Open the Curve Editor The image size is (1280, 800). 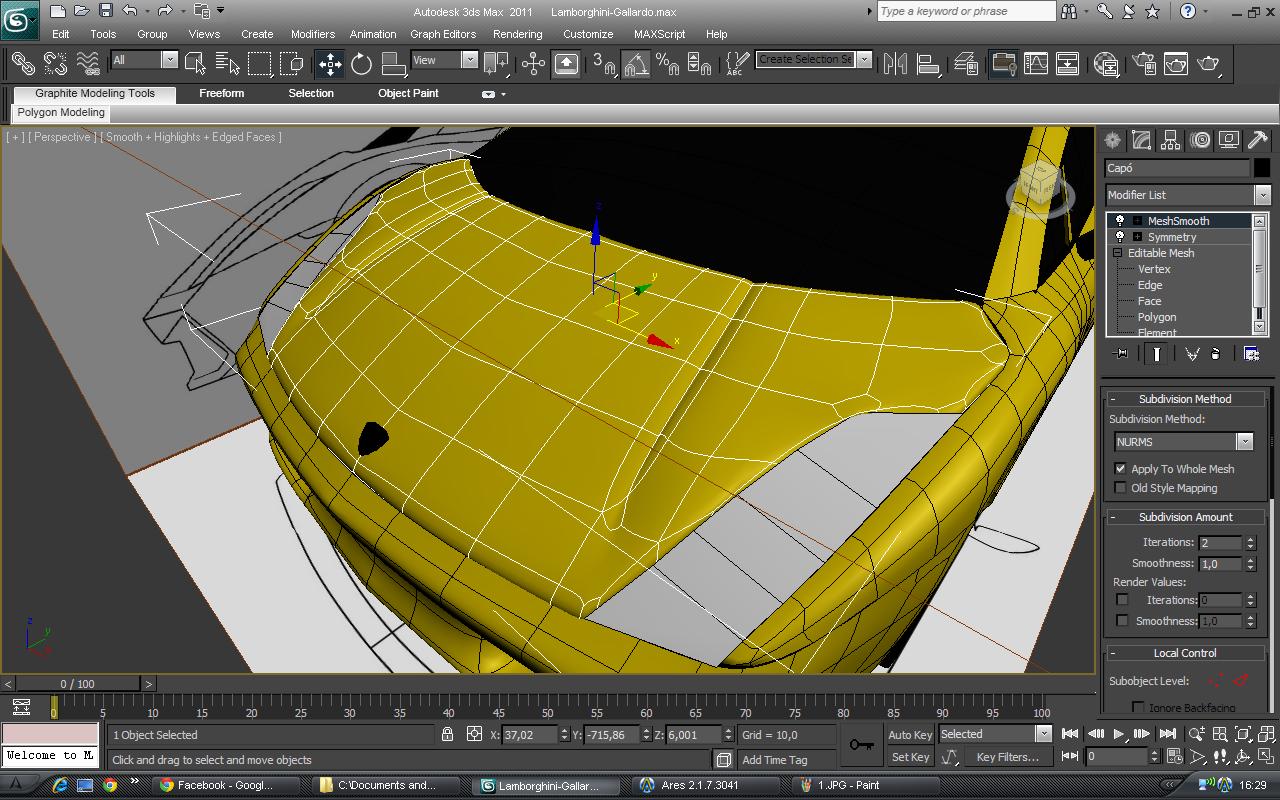point(1035,64)
